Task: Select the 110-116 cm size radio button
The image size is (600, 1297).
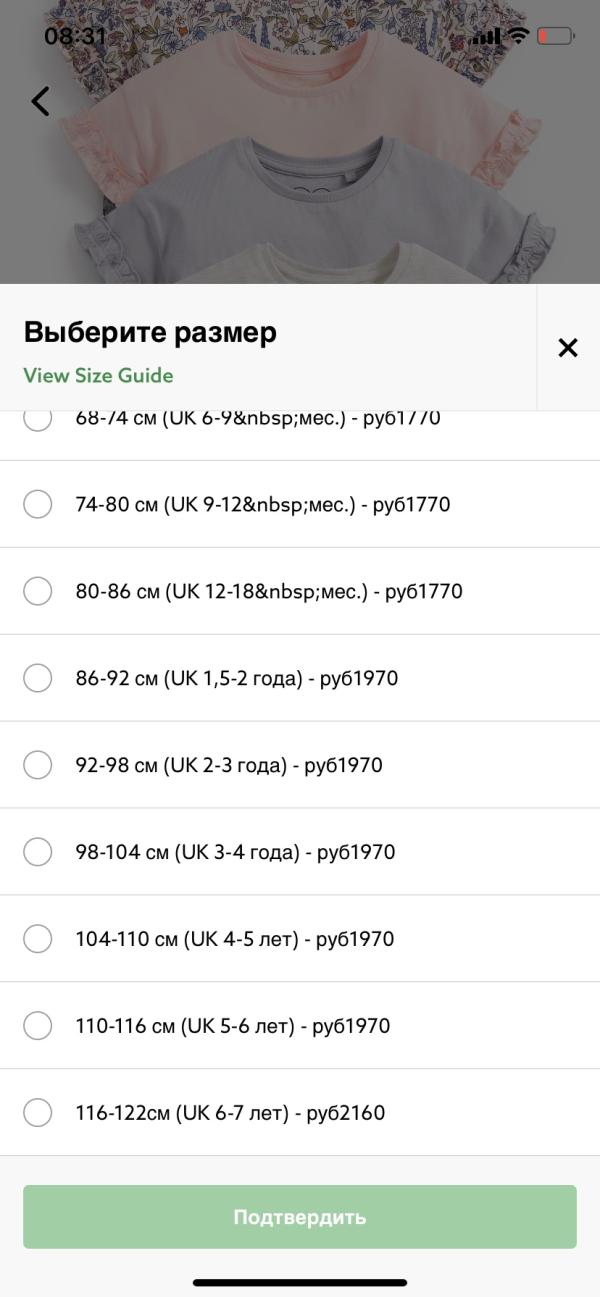Action: tap(38, 1026)
